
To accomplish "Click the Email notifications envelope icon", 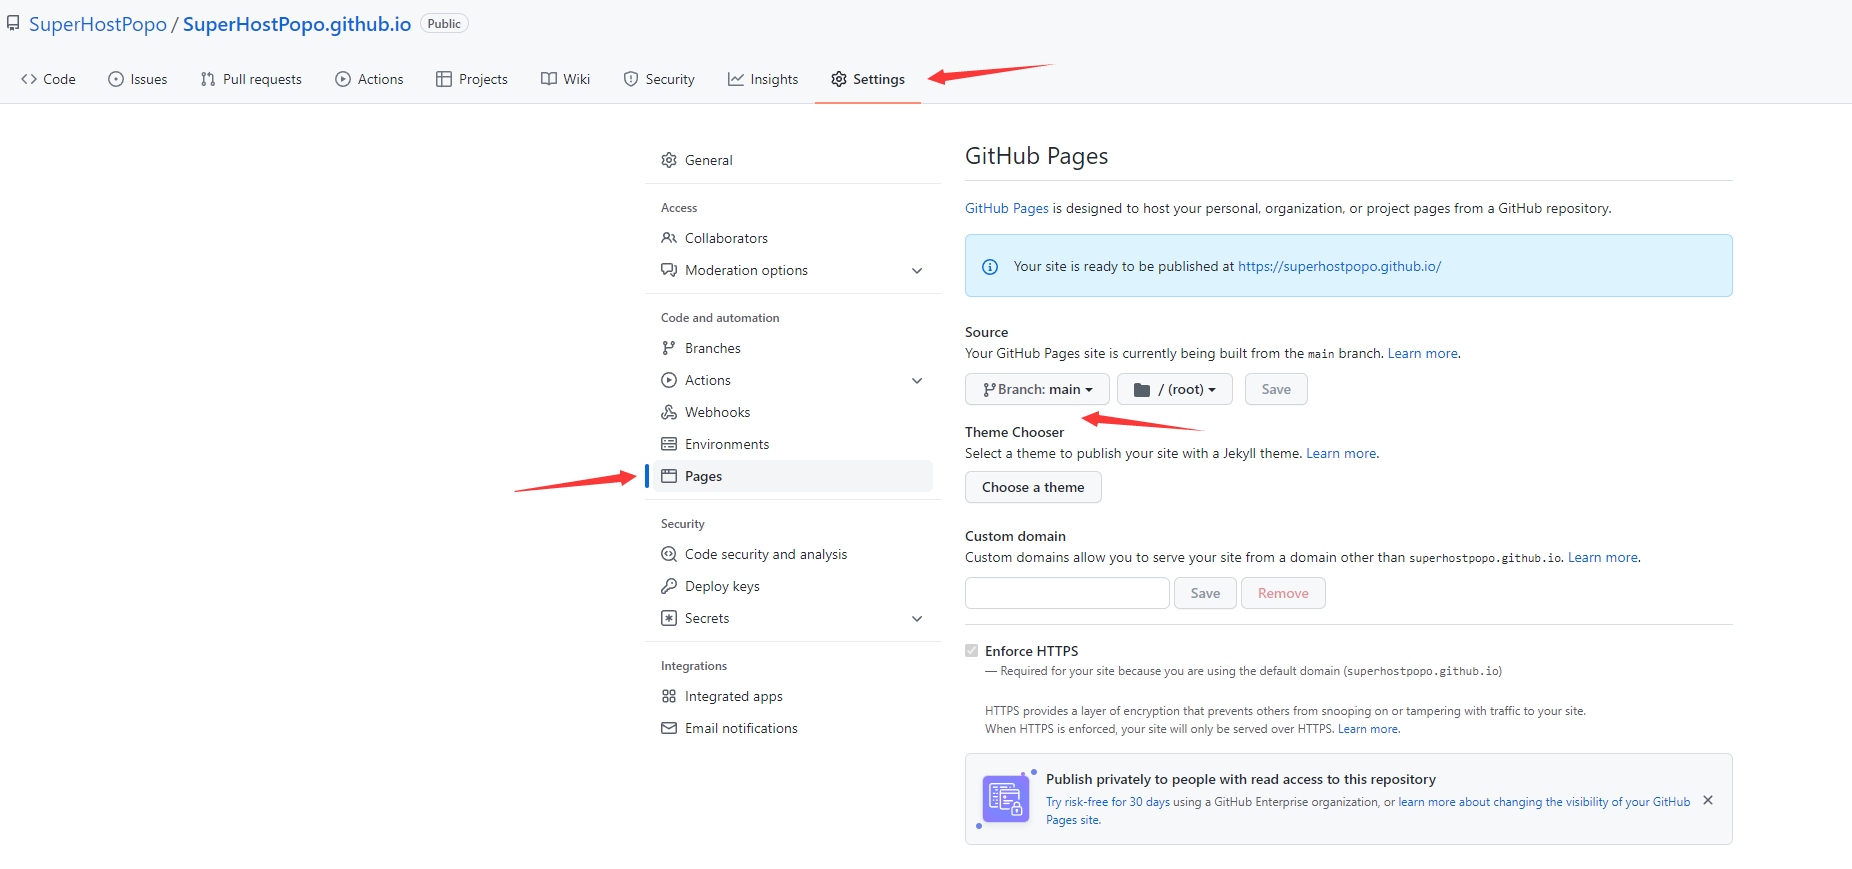I will click(669, 728).
